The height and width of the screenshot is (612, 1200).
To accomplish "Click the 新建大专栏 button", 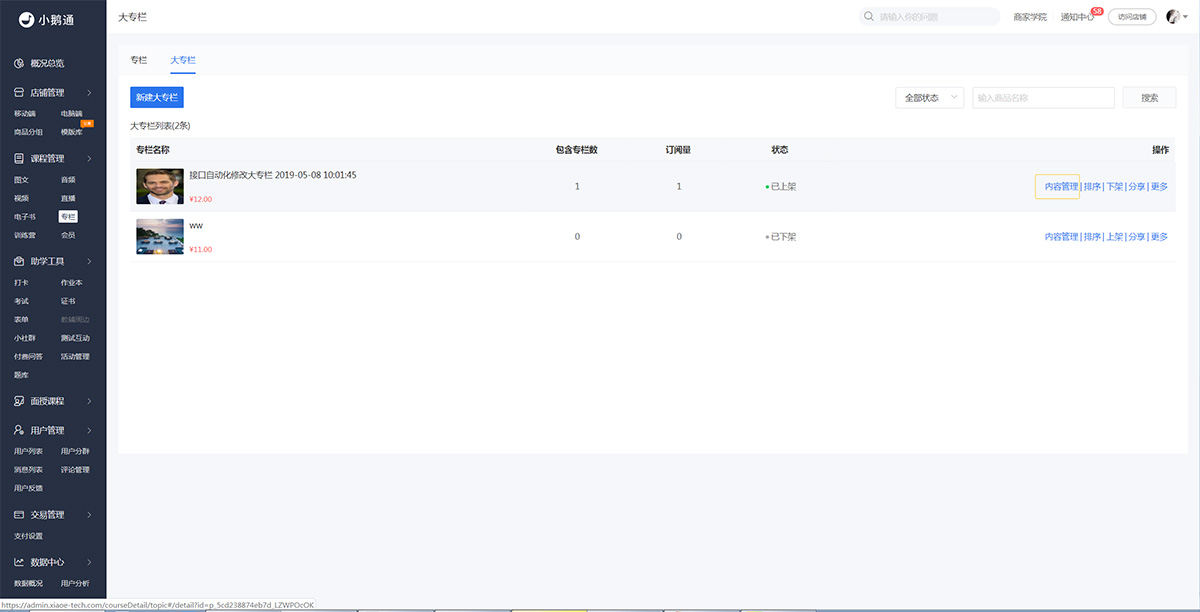I will pyautogui.click(x=157, y=97).
